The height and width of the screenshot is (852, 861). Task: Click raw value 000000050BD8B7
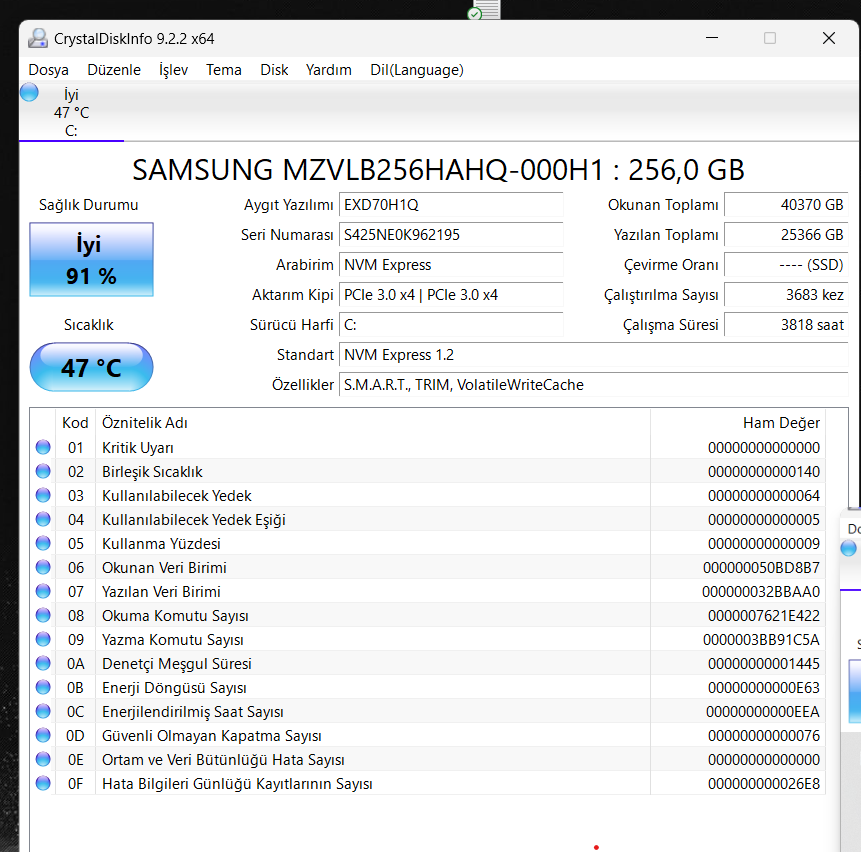point(761,568)
